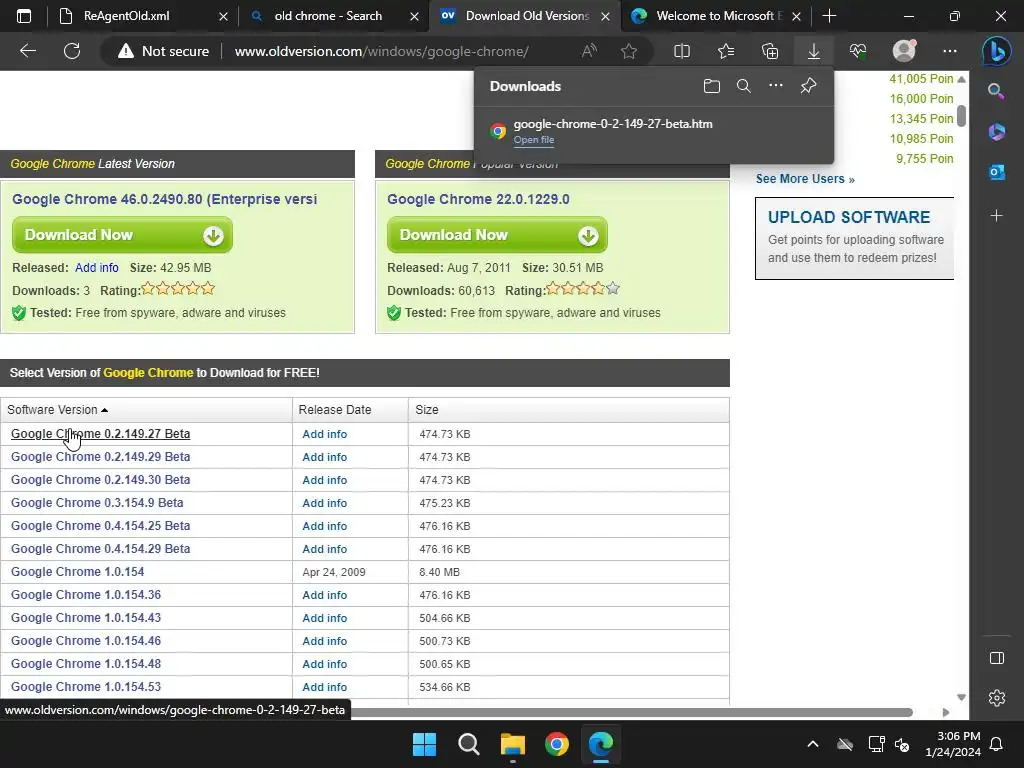The height and width of the screenshot is (768, 1024).
Task: Open the profile avatar icon
Action: (x=904, y=51)
